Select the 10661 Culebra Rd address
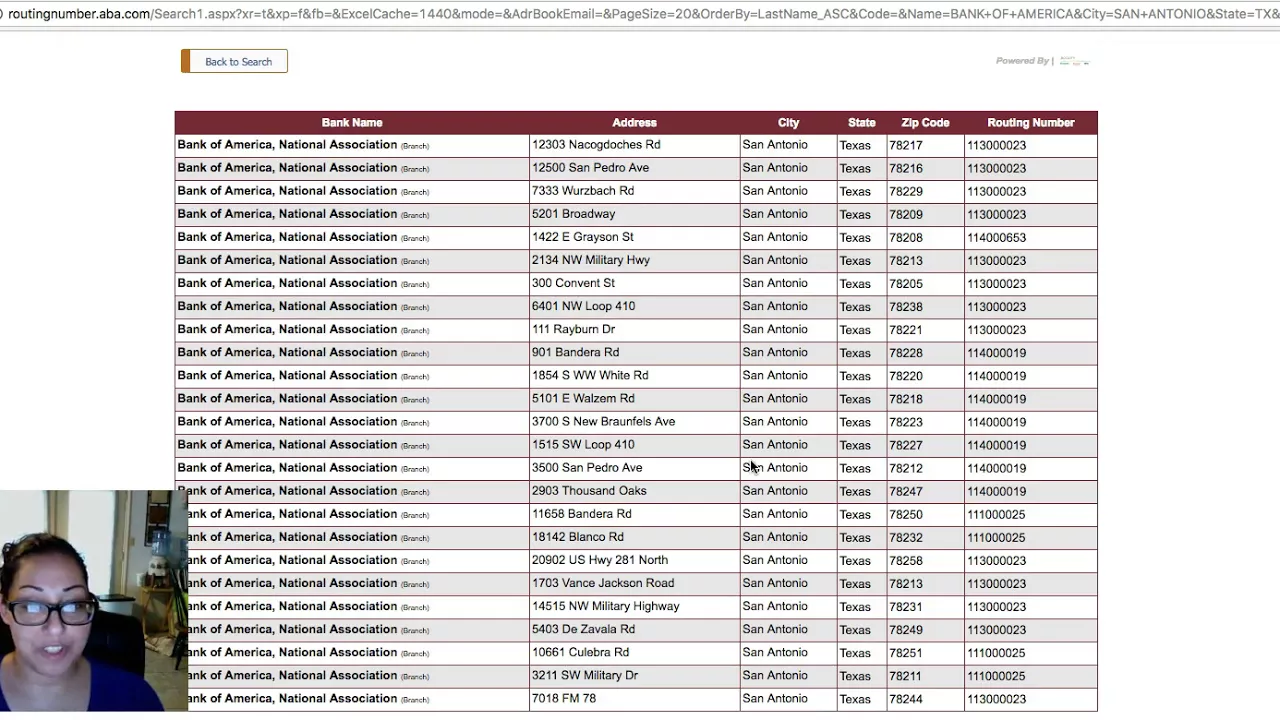 pyautogui.click(x=580, y=652)
